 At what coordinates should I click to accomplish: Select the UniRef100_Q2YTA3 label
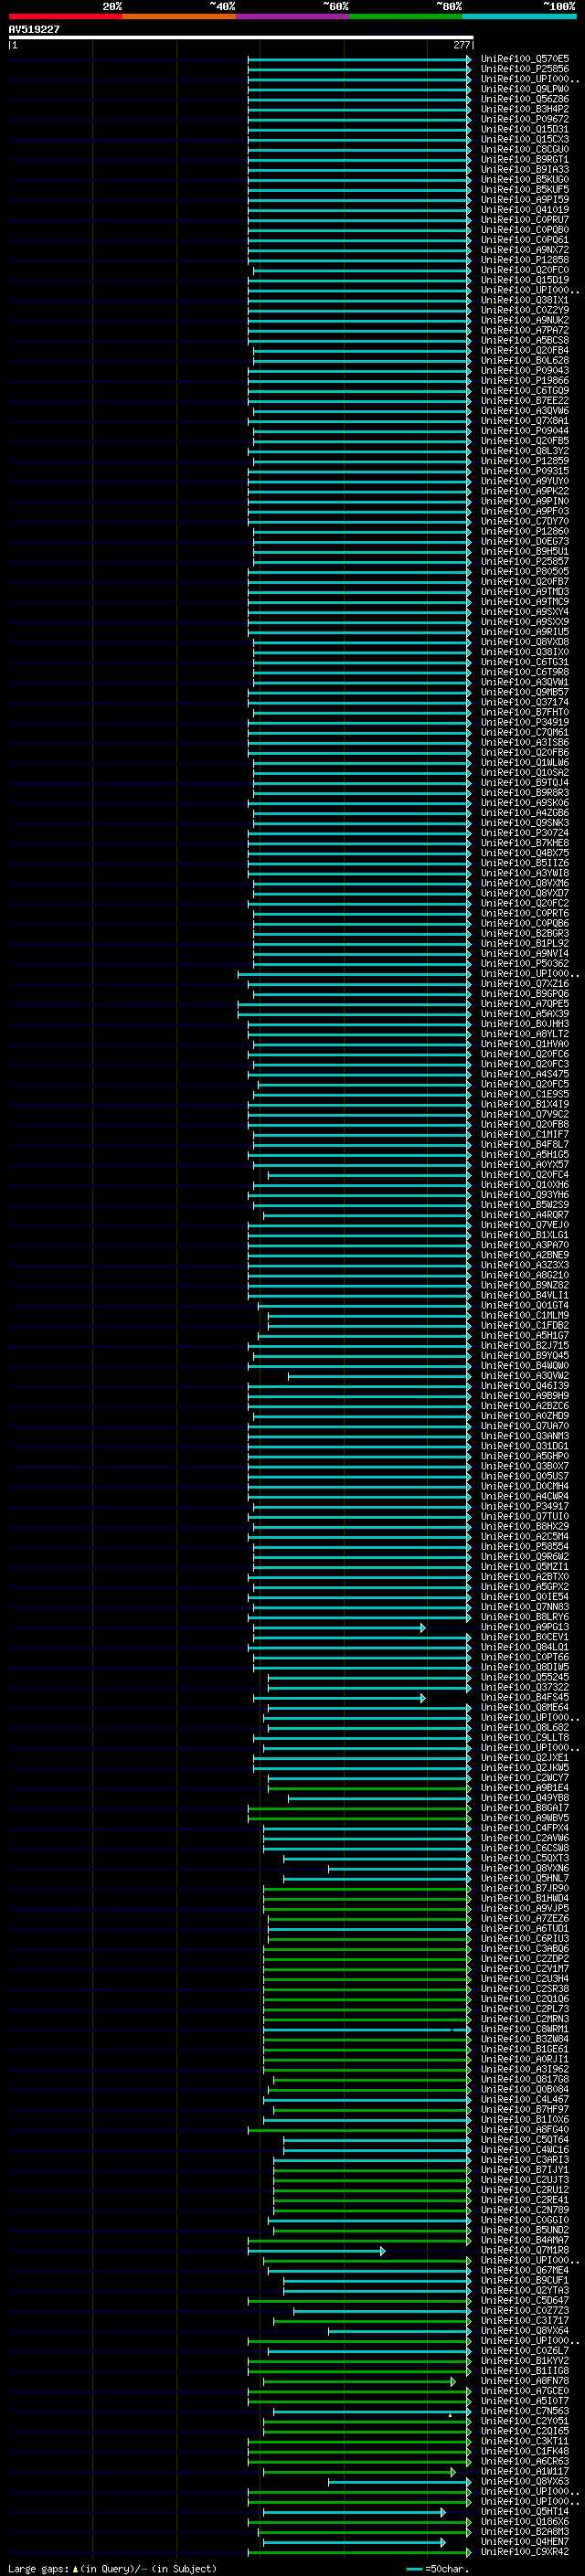tap(525, 2290)
